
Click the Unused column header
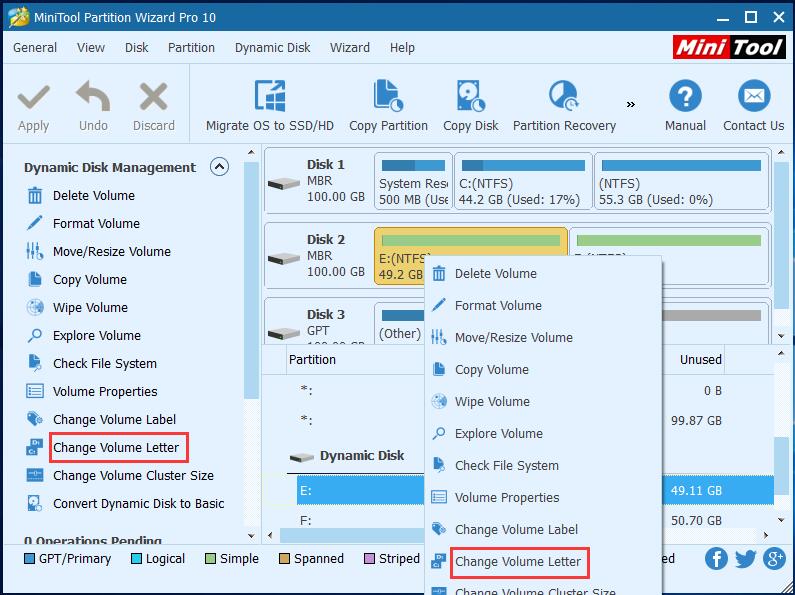[x=700, y=359]
